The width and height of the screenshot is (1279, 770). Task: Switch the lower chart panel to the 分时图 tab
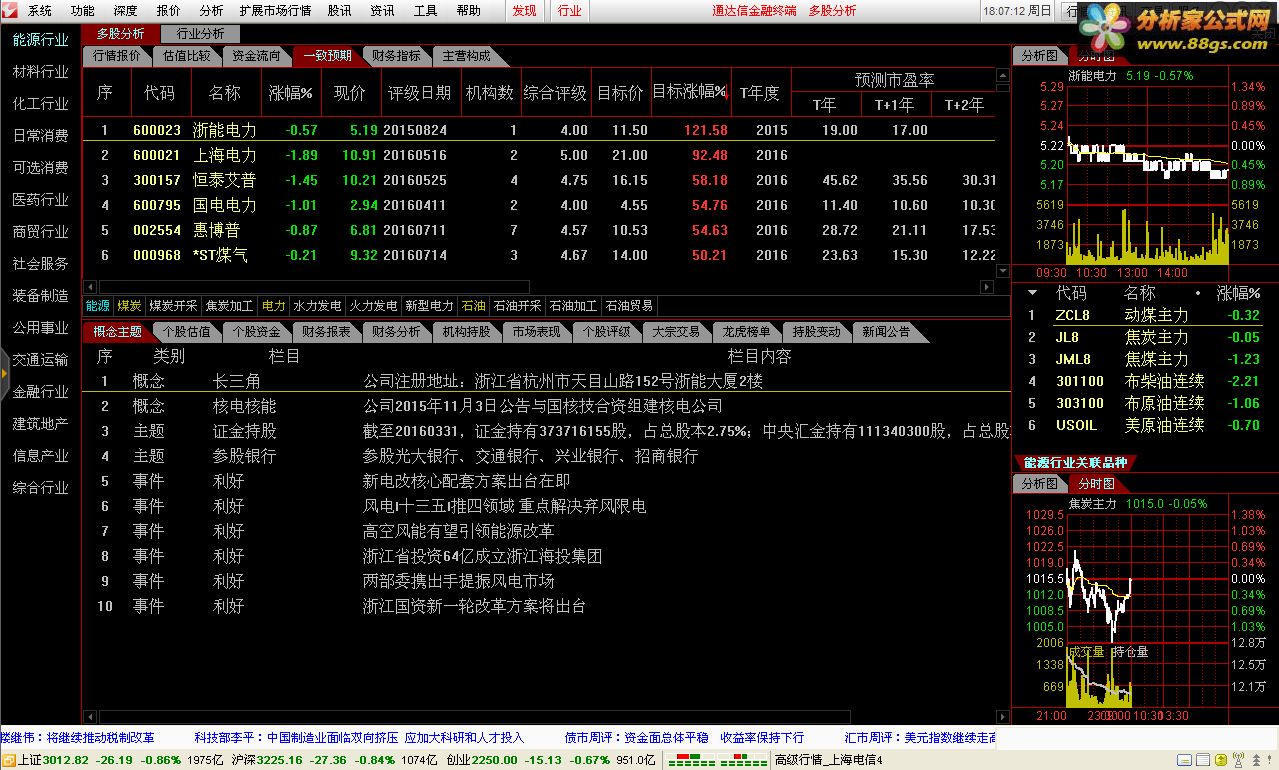(x=1097, y=484)
